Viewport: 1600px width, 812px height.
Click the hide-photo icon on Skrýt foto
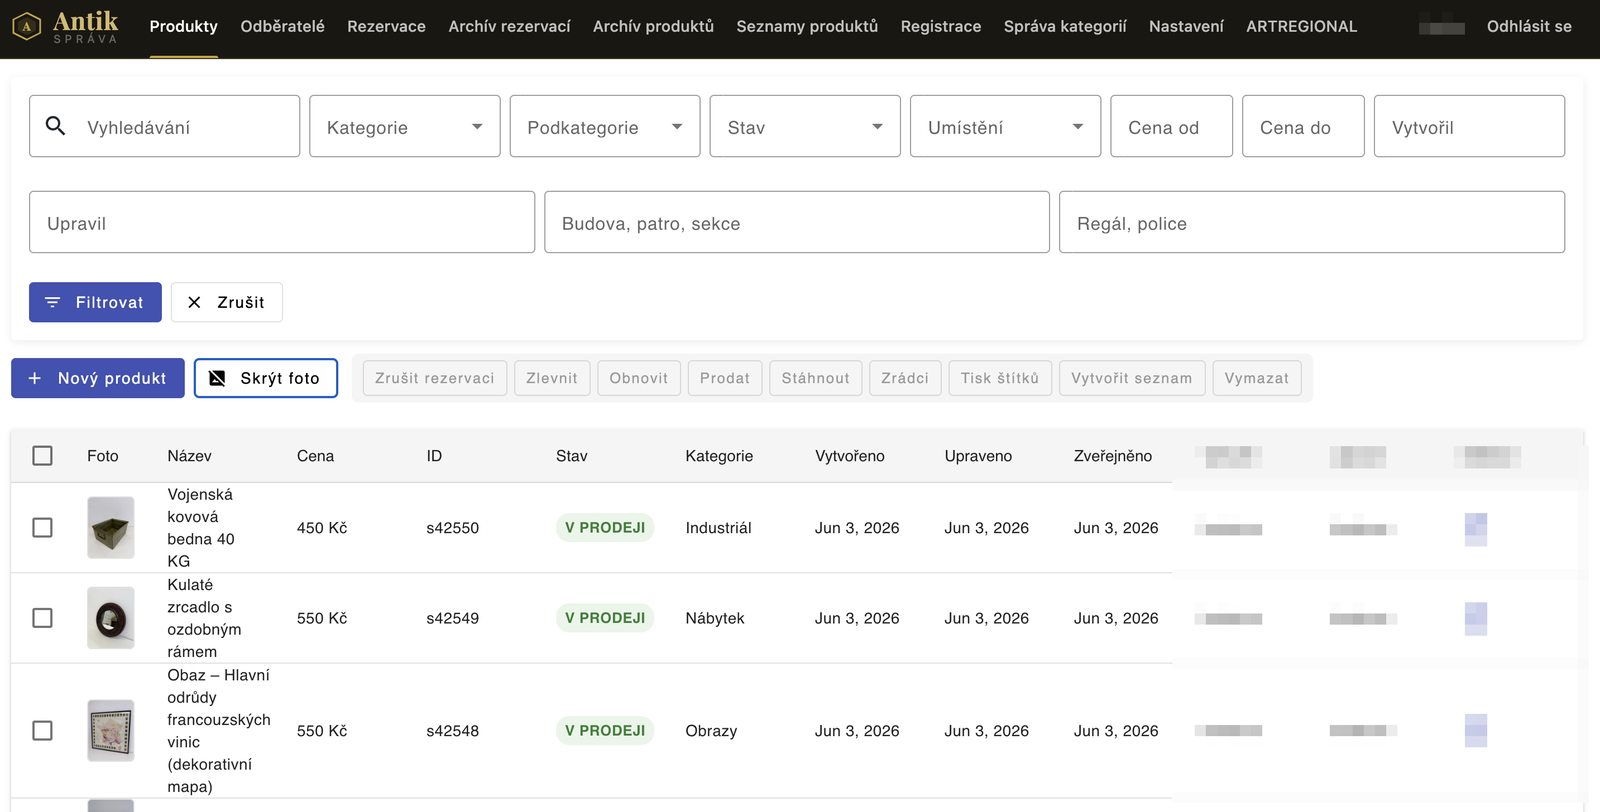(x=217, y=378)
